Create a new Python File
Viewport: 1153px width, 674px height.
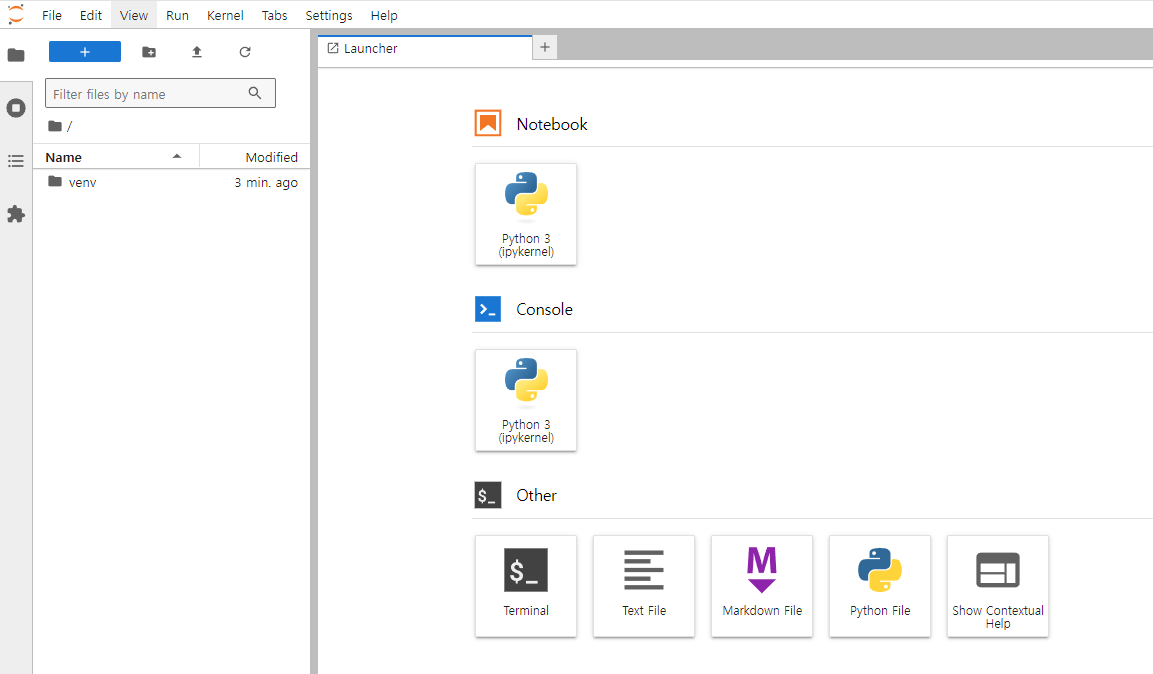880,586
